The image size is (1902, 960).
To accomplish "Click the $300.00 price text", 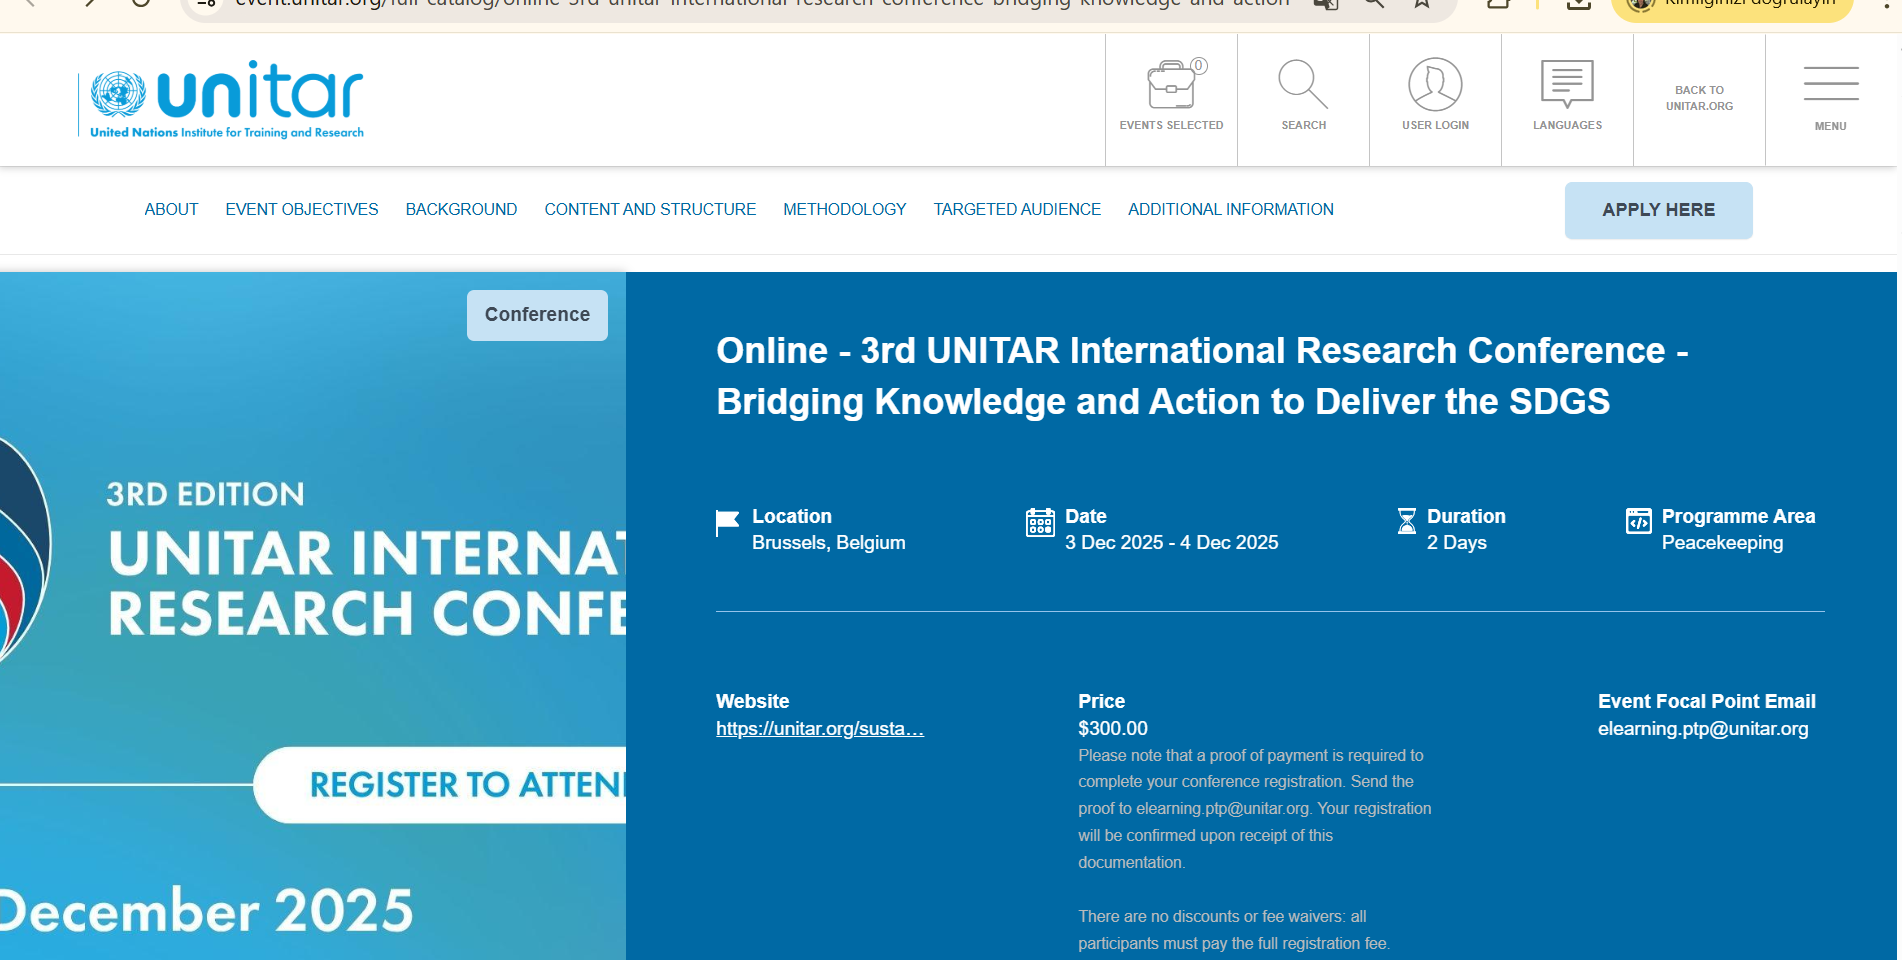I will point(1113,729).
